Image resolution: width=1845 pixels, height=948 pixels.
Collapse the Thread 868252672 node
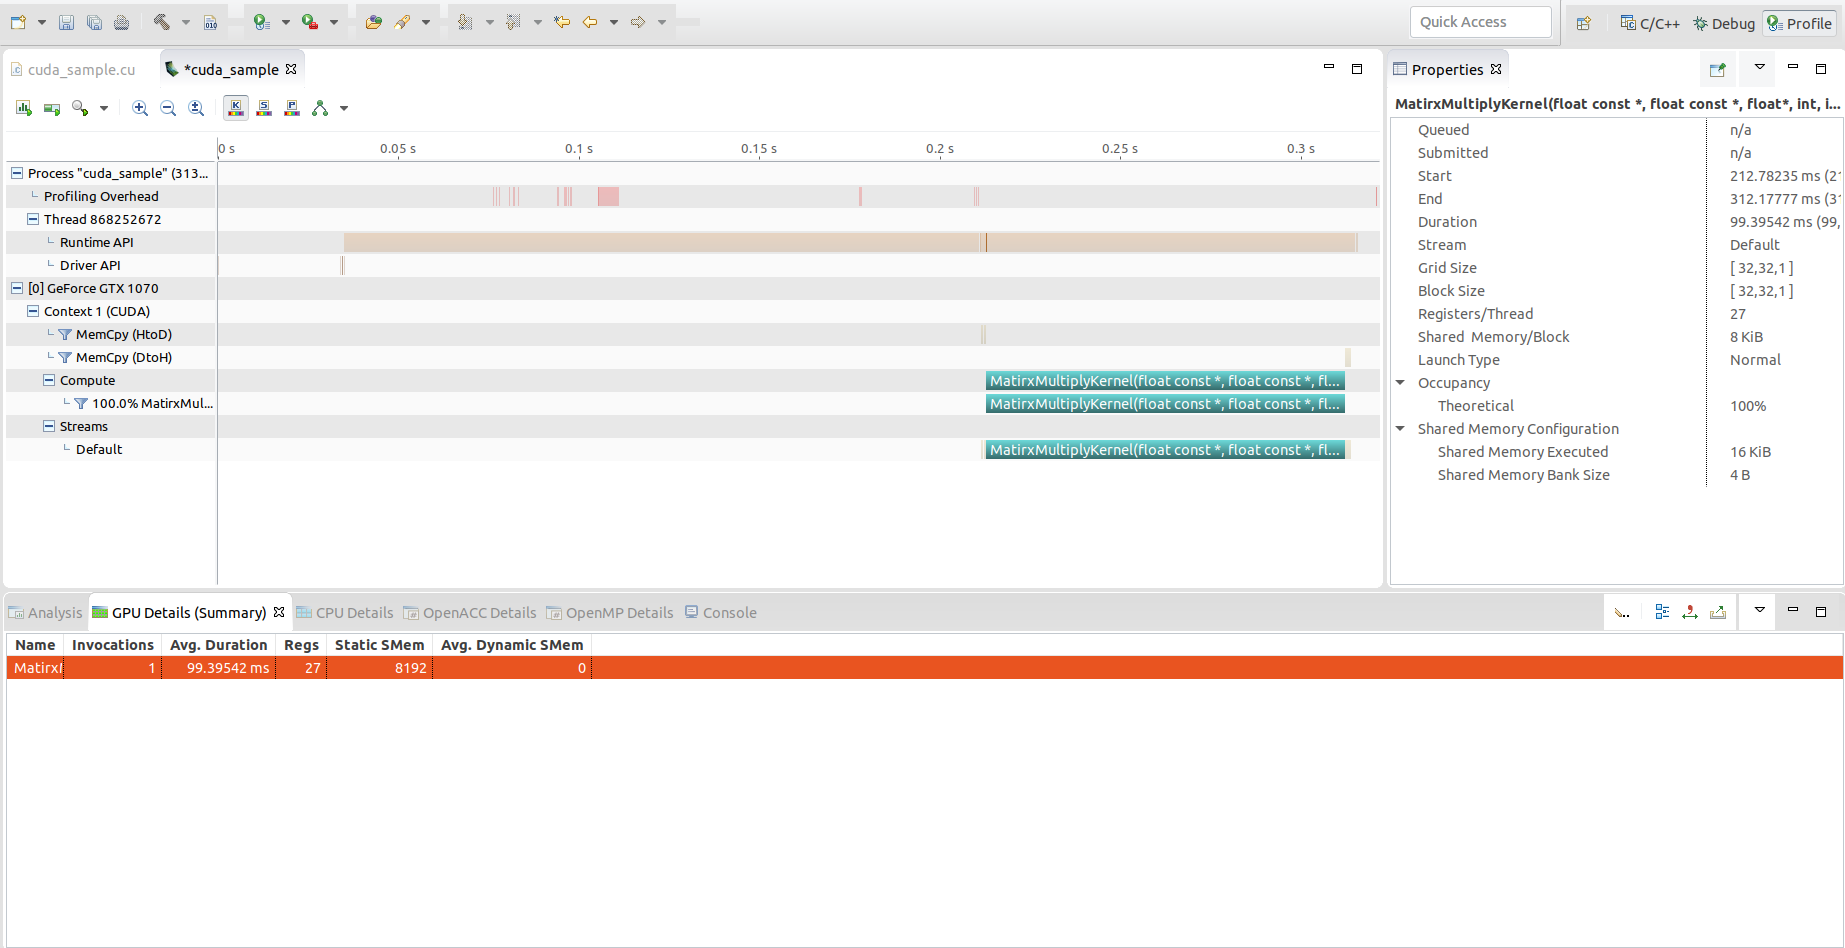[33, 219]
